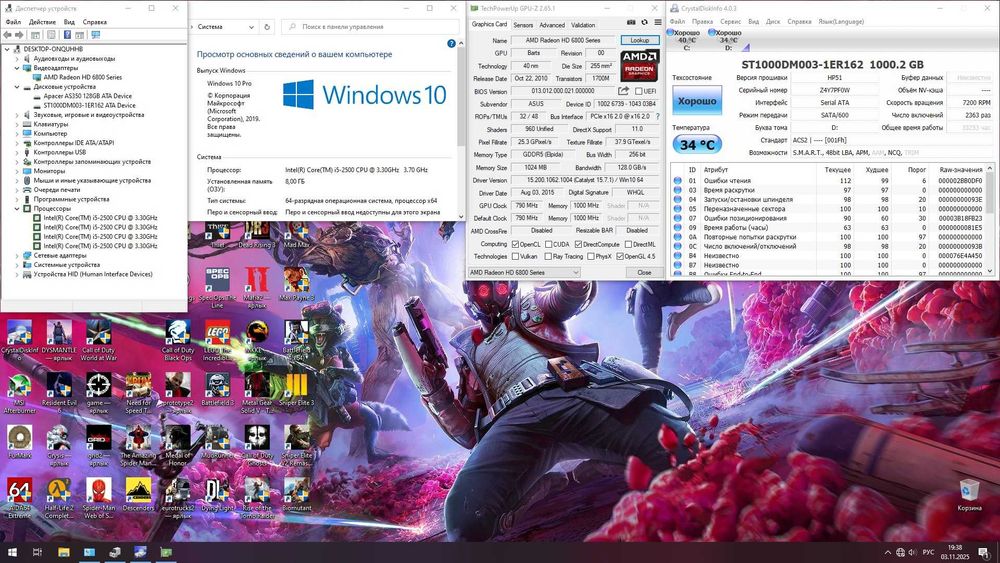Screen dimensions: 1000x563
Task: Toggle the OpenCL checkbox in GPU-Z
Action: pyautogui.click(x=515, y=244)
